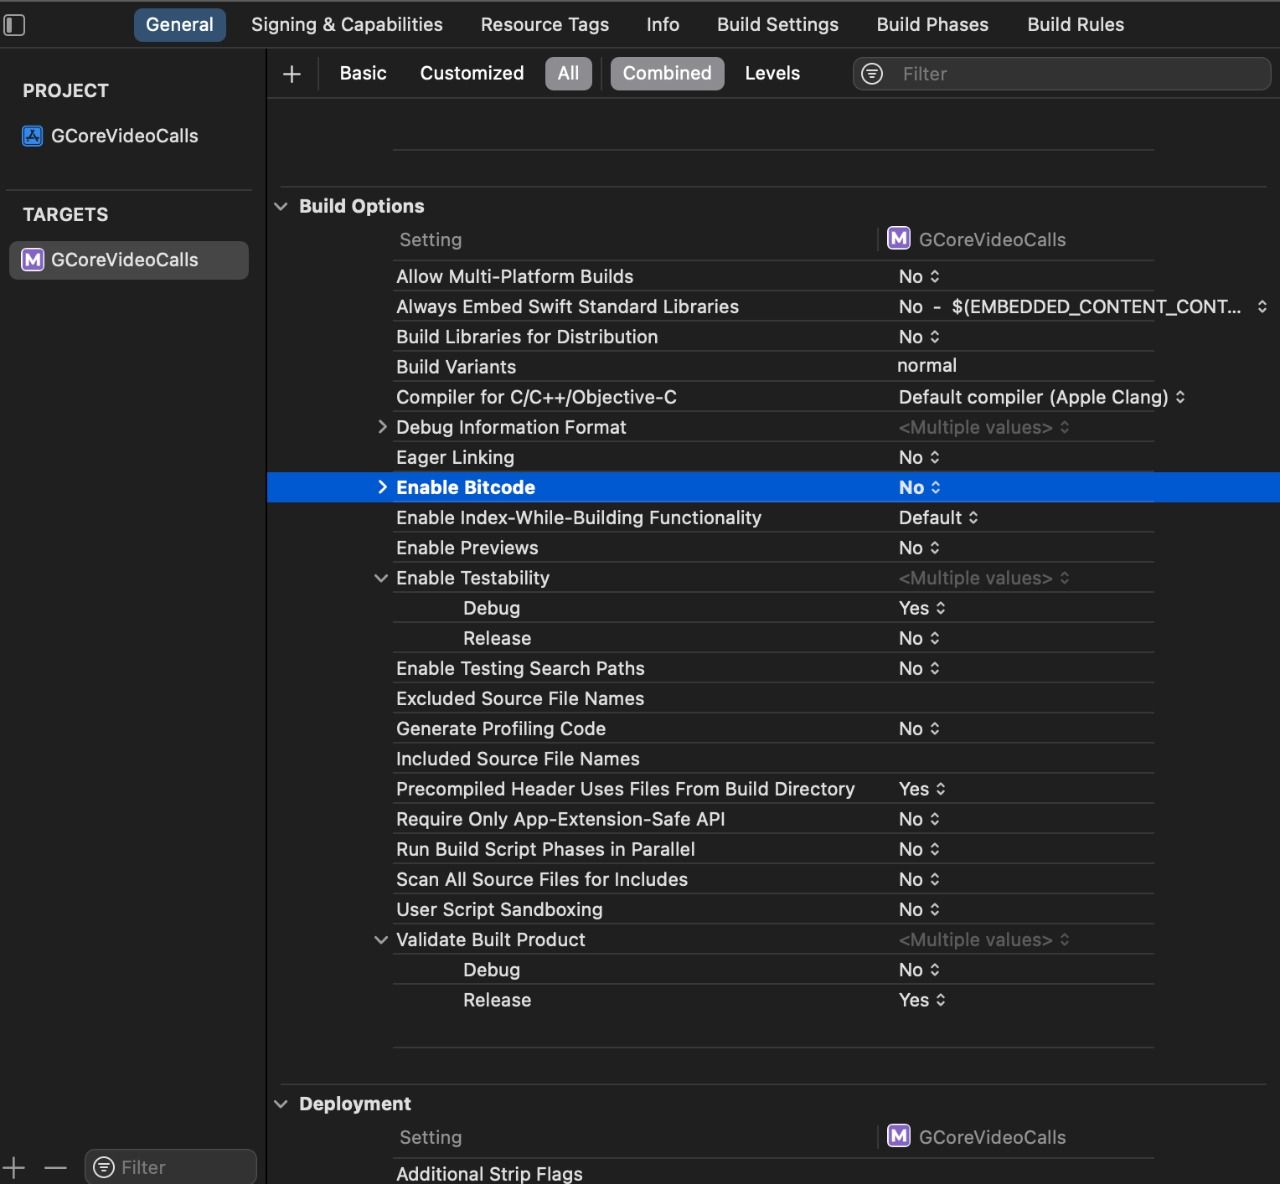This screenshot has width=1280, height=1184.
Task: Open Eager Linking value dropdown
Action: point(919,457)
